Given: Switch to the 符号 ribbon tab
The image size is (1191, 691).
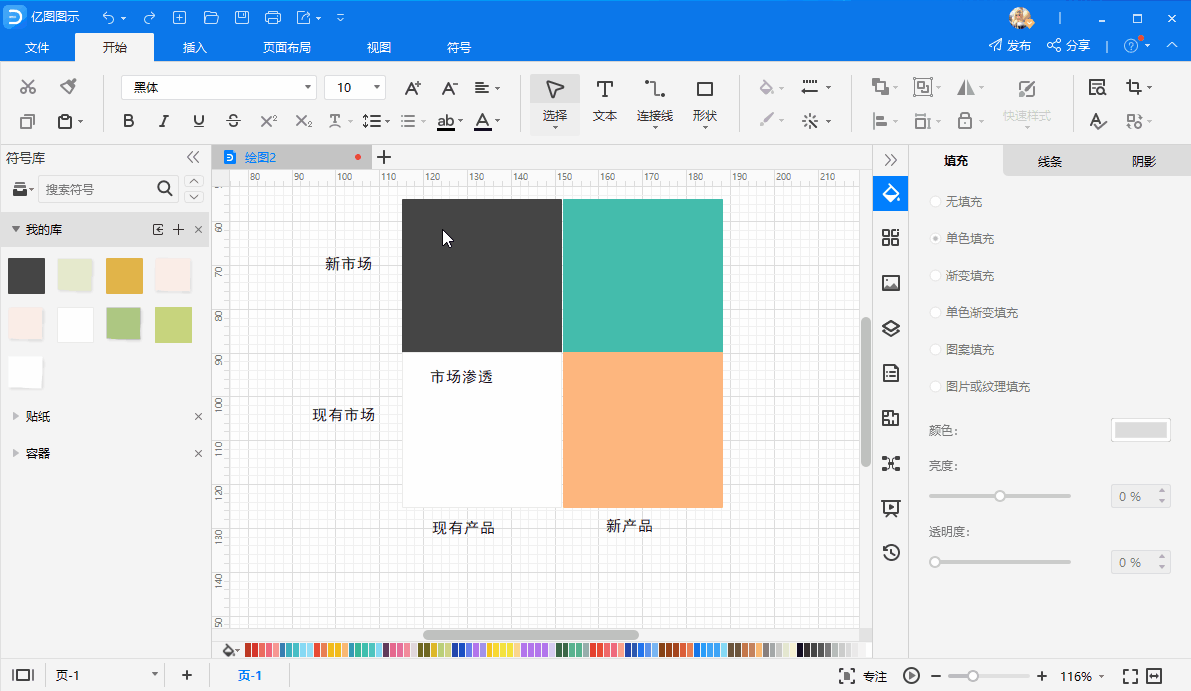Looking at the screenshot, I should coord(459,47).
